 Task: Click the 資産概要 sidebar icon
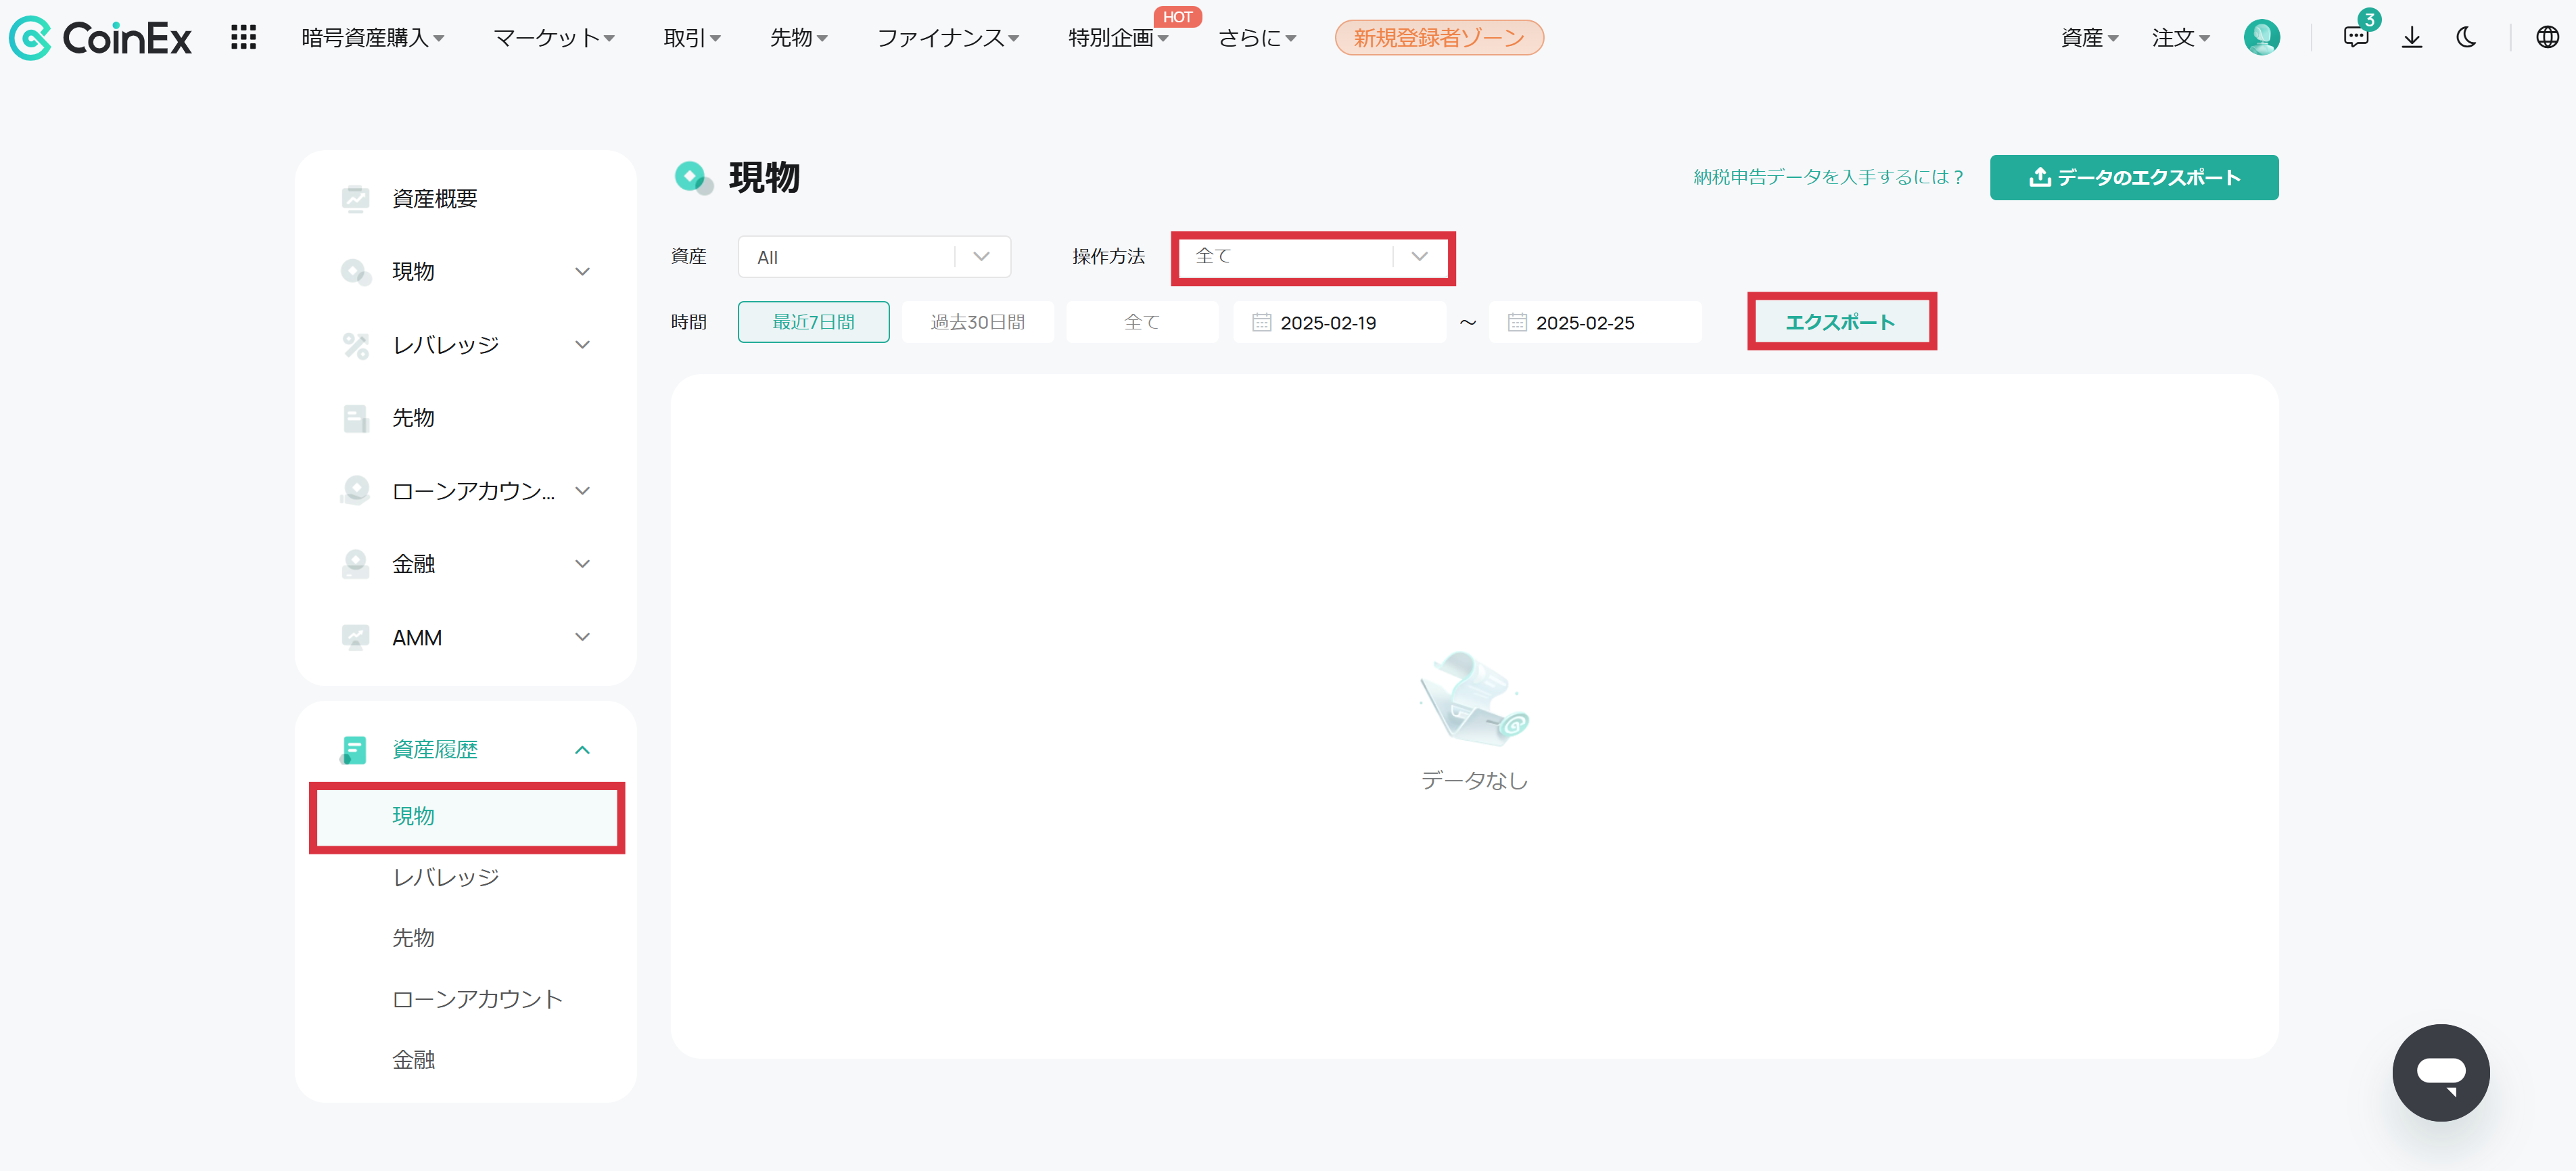pyautogui.click(x=355, y=198)
